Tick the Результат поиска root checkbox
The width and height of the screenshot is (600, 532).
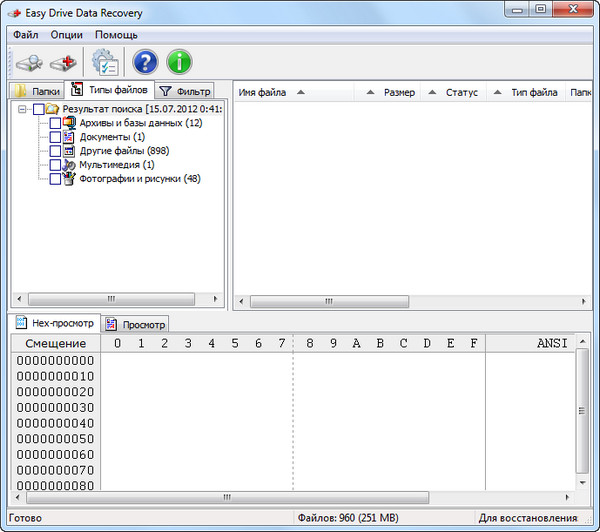coord(39,109)
